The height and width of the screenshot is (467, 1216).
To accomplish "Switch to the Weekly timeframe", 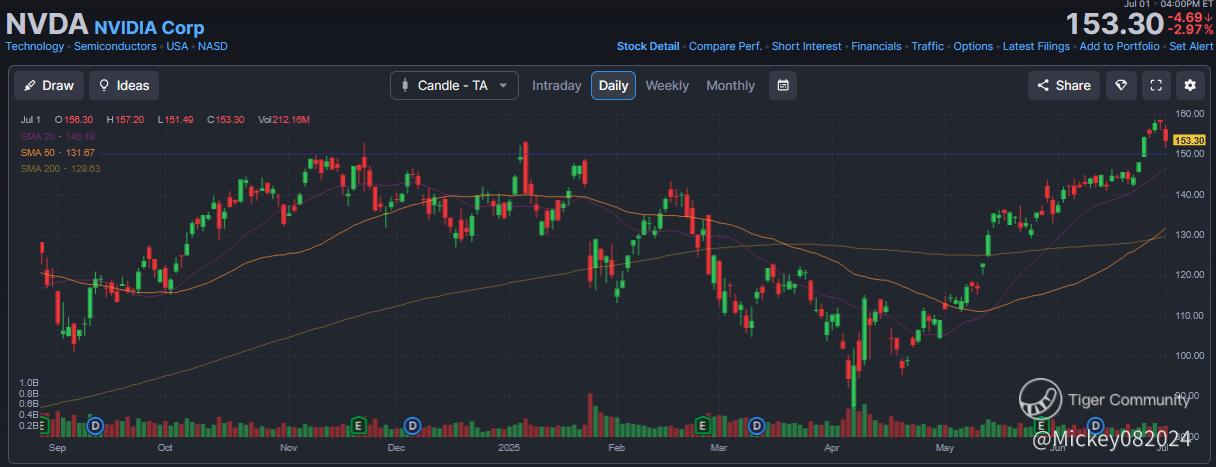I will coord(667,85).
